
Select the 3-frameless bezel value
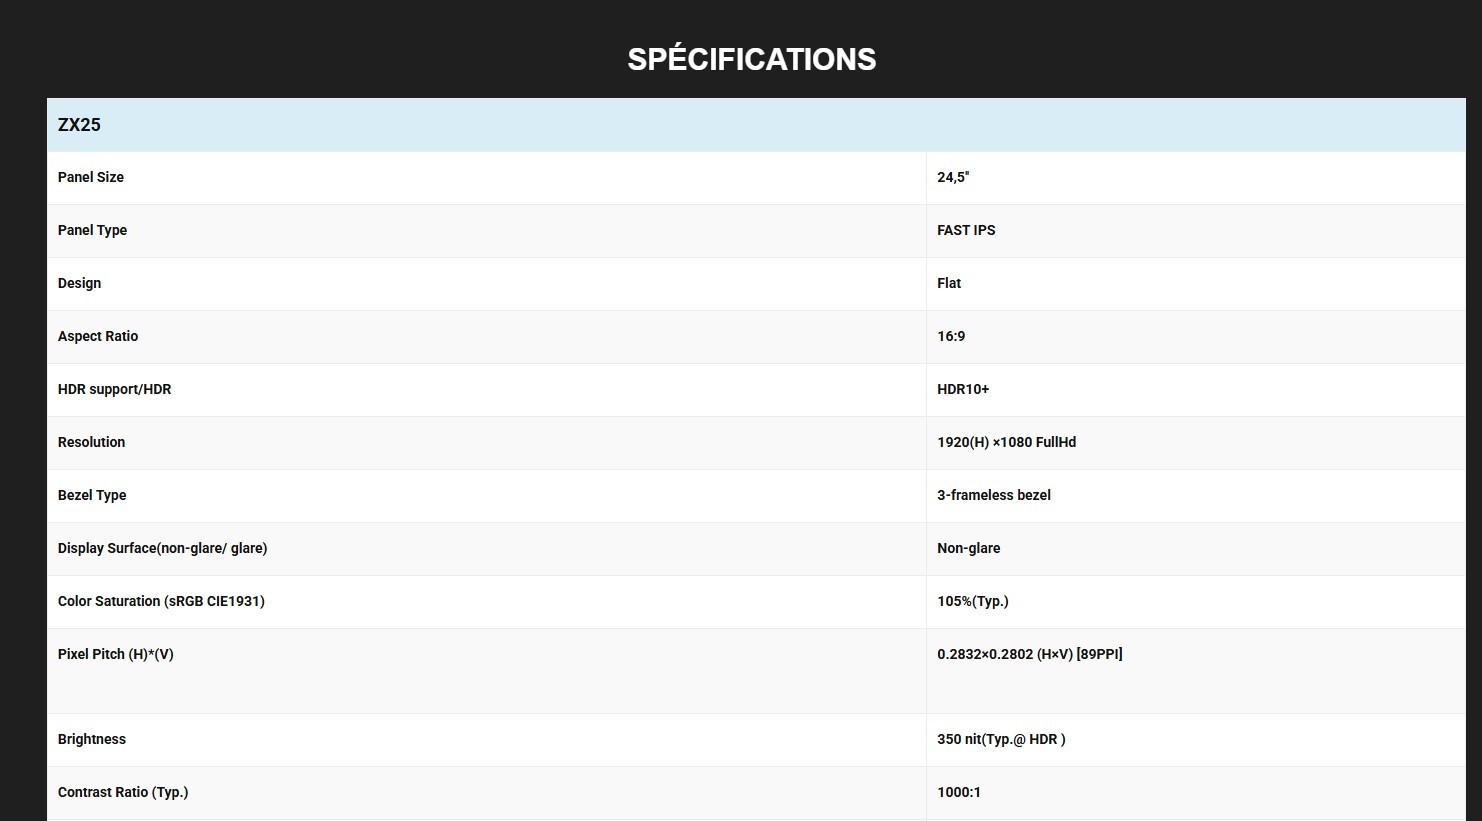coord(994,495)
